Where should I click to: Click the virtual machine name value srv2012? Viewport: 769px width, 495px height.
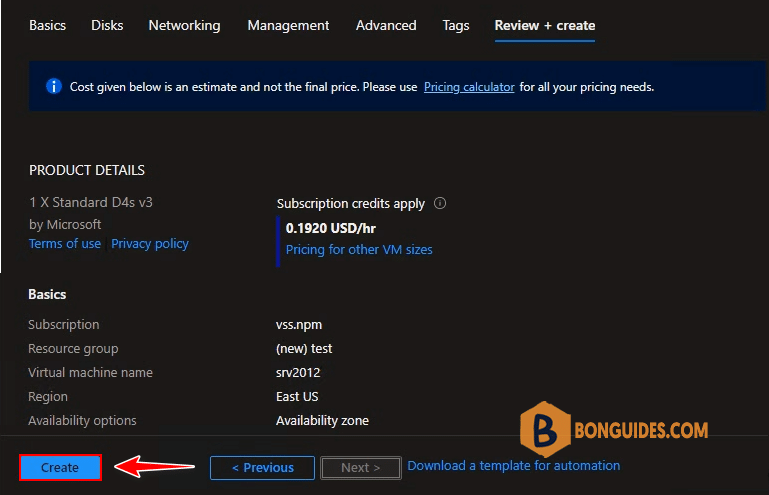click(299, 373)
